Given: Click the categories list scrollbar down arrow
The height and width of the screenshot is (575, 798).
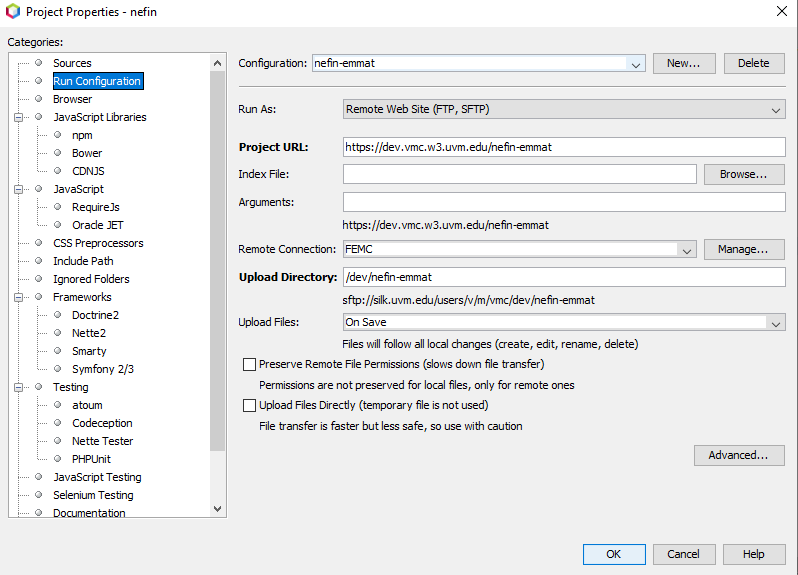Looking at the screenshot, I should (x=218, y=509).
